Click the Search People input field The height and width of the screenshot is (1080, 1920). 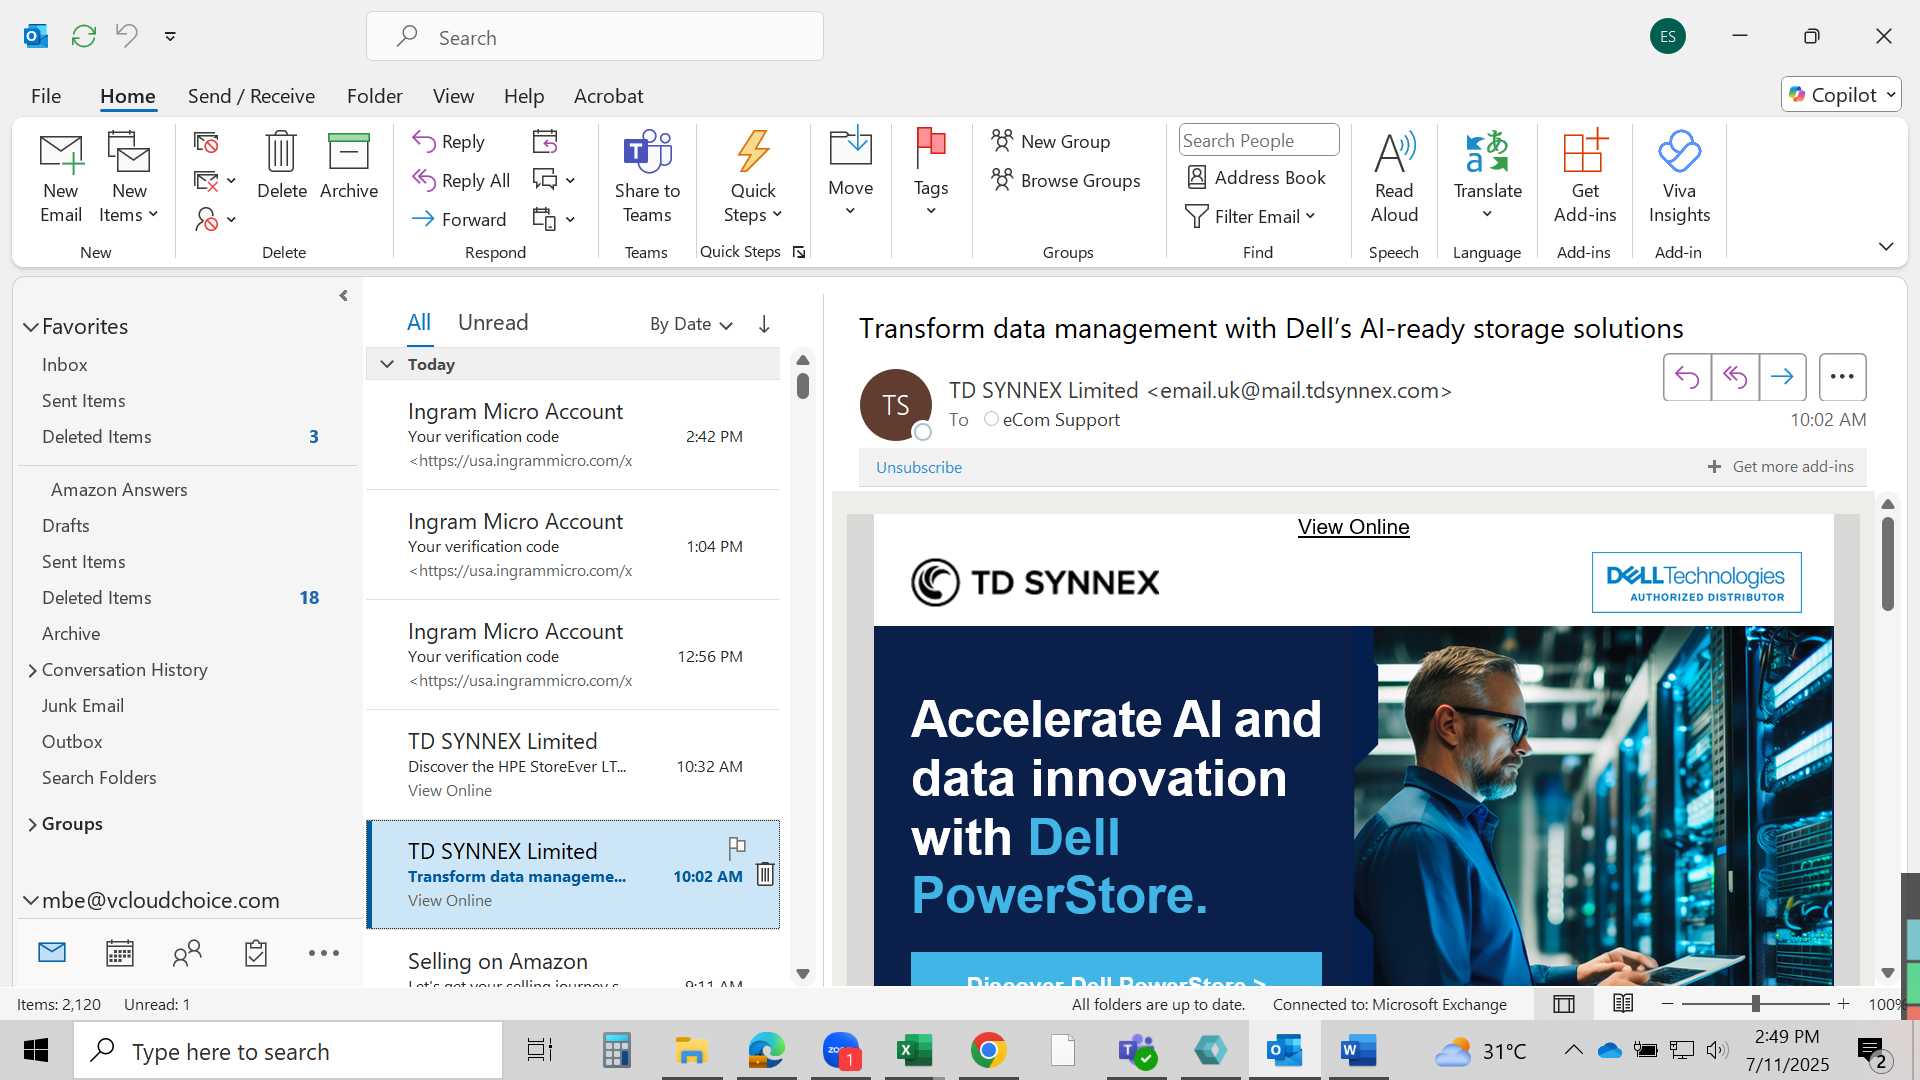[x=1259, y=140]
